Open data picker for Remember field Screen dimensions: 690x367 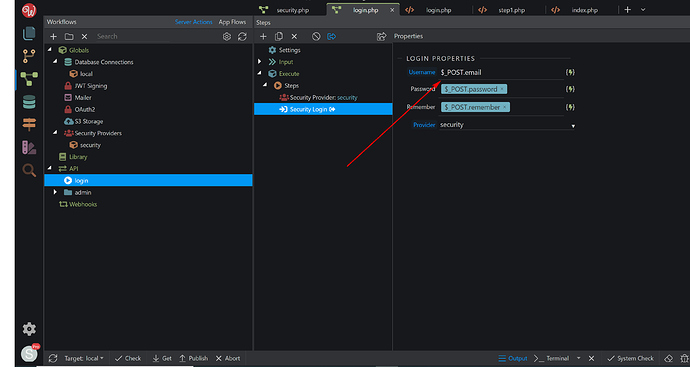coord(570,107)
